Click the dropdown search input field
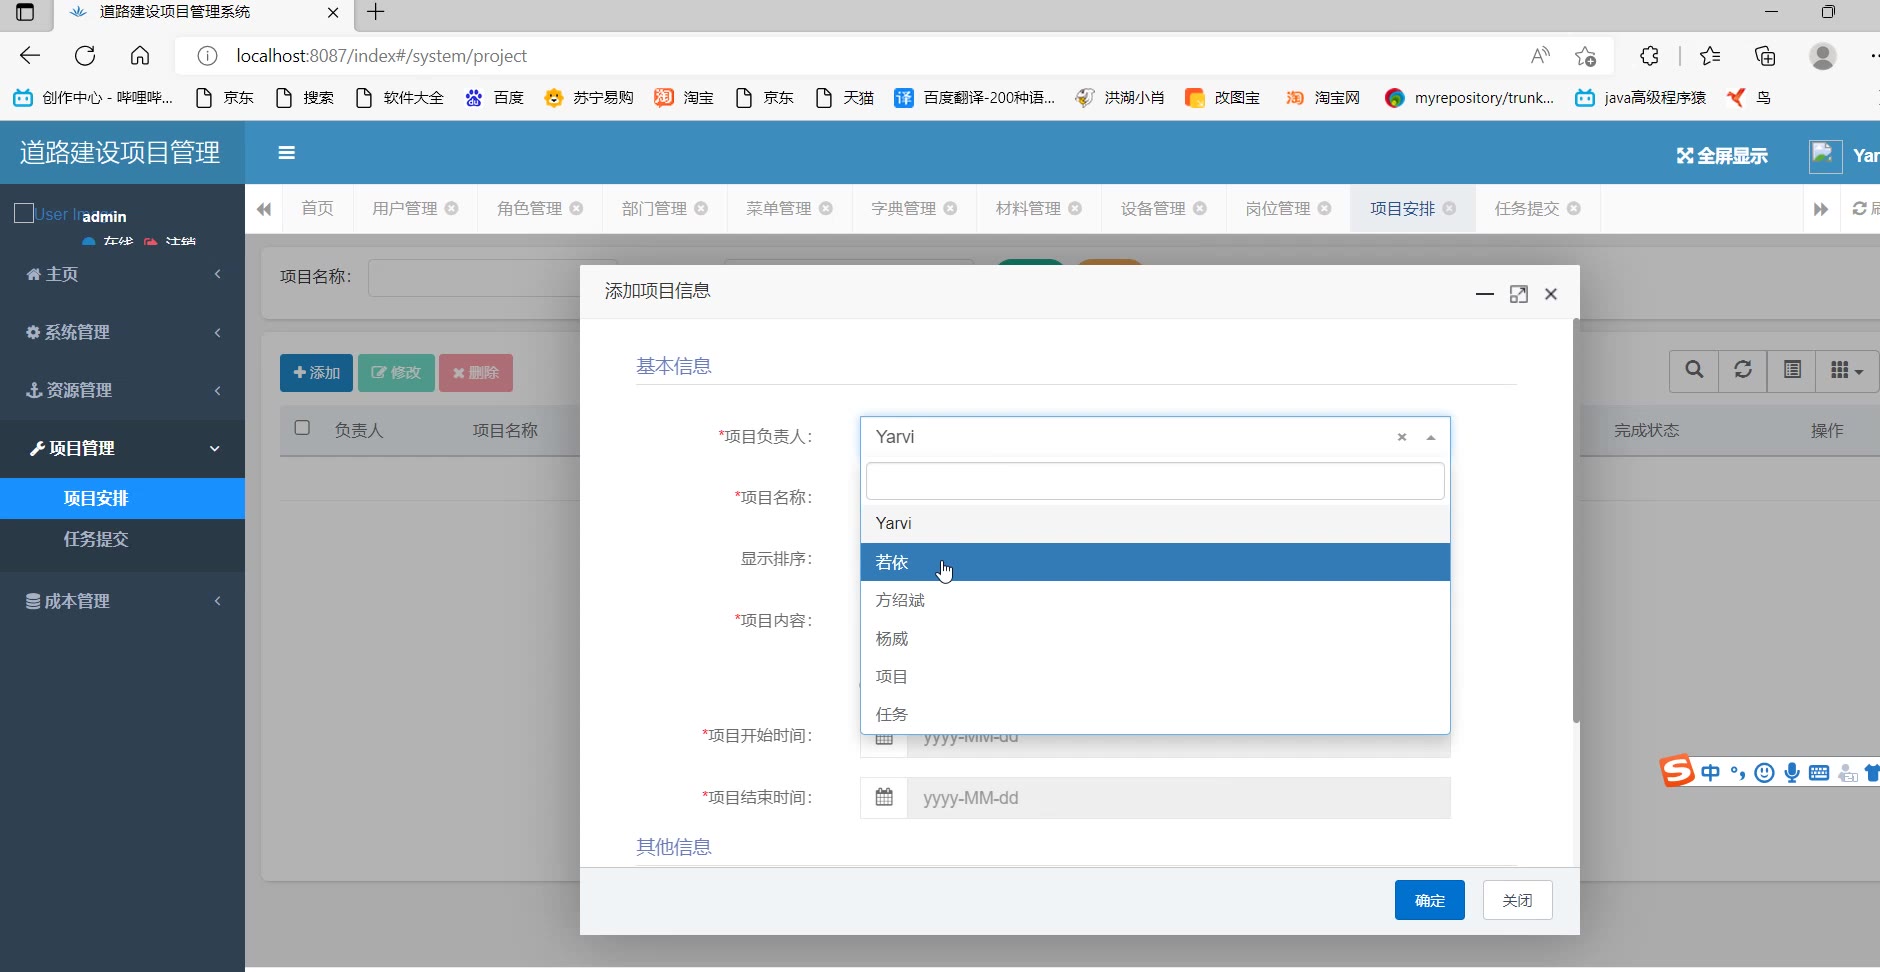 (x=1154, y=481)
